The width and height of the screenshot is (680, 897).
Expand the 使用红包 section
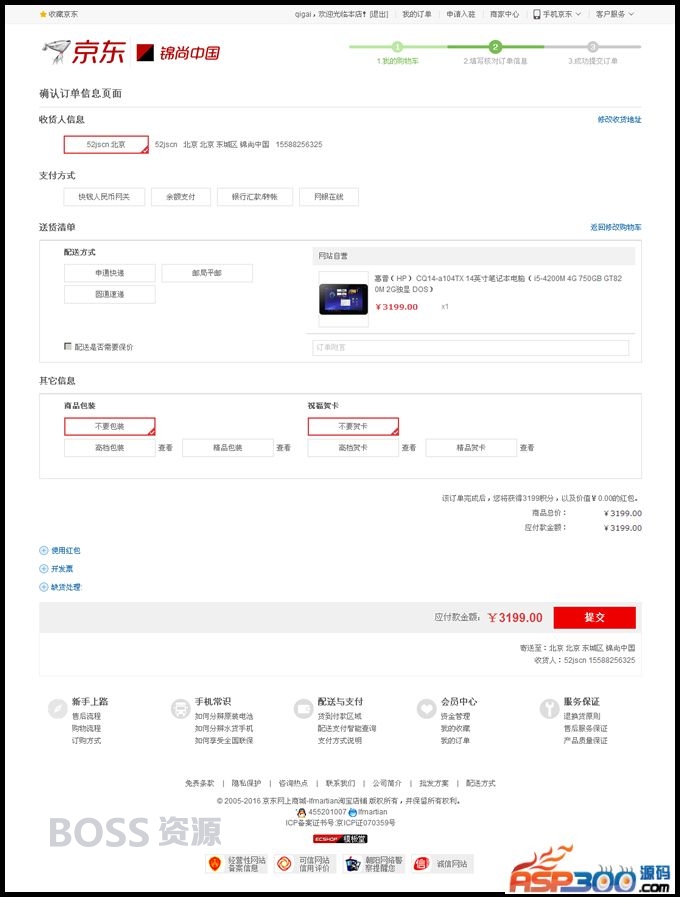pyautogui.click(x=60, y=550)
